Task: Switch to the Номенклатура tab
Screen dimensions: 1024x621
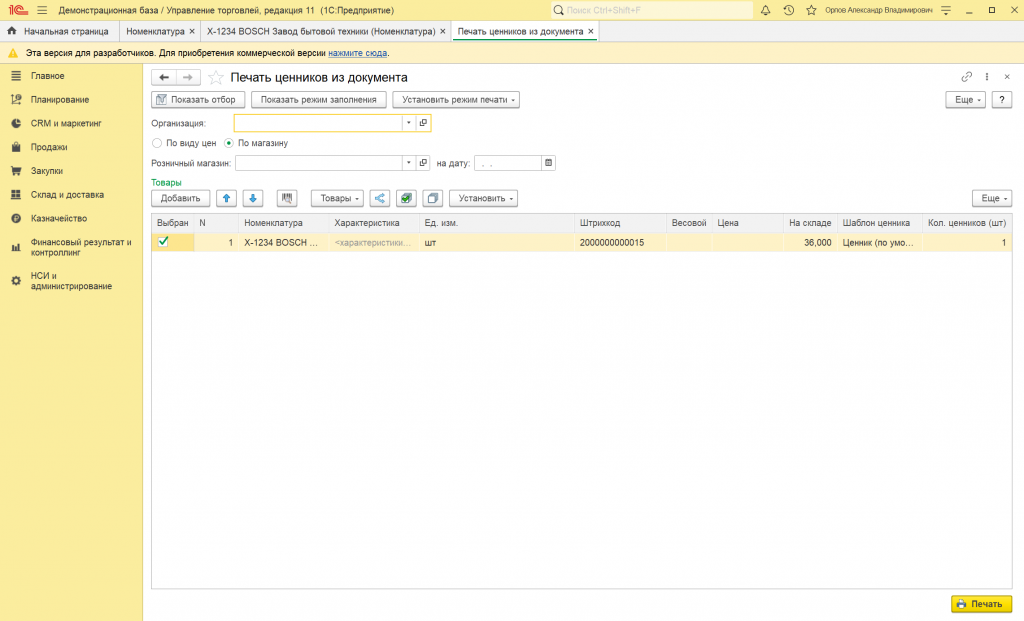Action: point(155,31)
